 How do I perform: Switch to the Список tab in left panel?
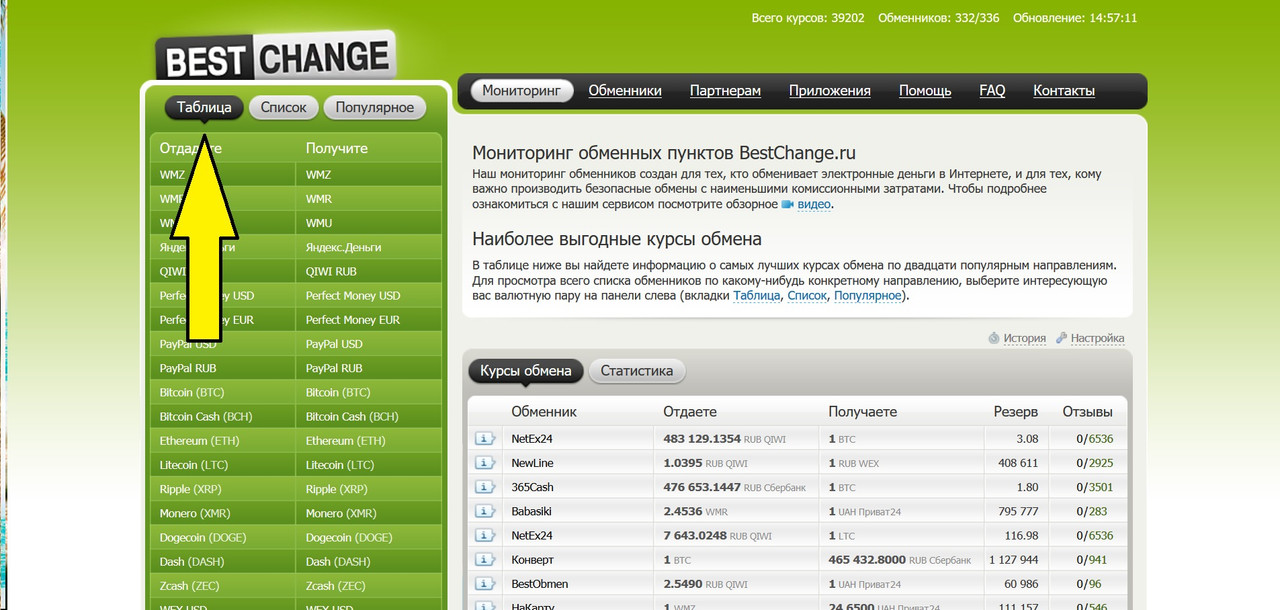(x=284, y=107)
